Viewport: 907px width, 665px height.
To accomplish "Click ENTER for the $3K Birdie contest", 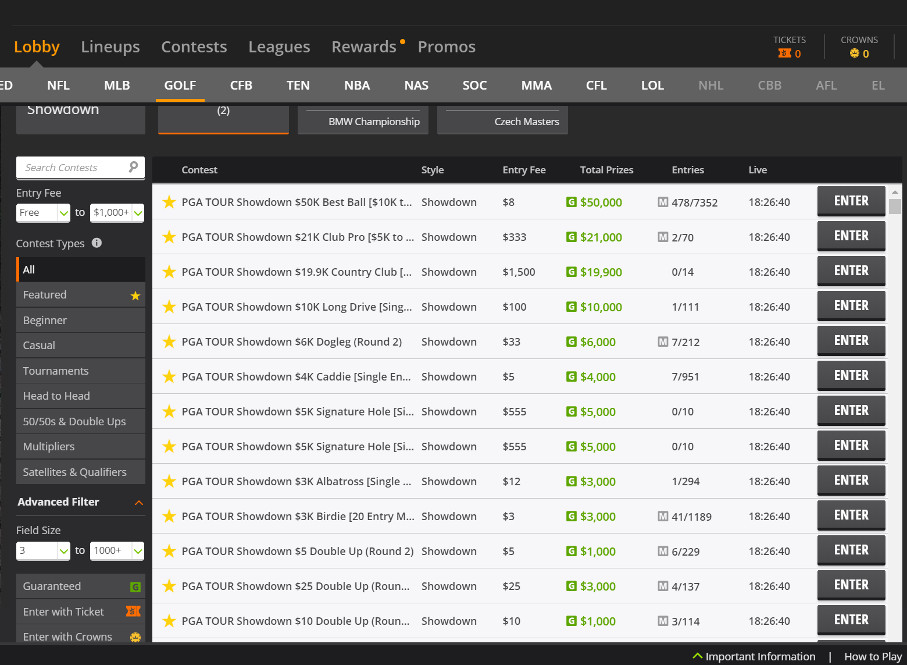I will tap(851, 515).
